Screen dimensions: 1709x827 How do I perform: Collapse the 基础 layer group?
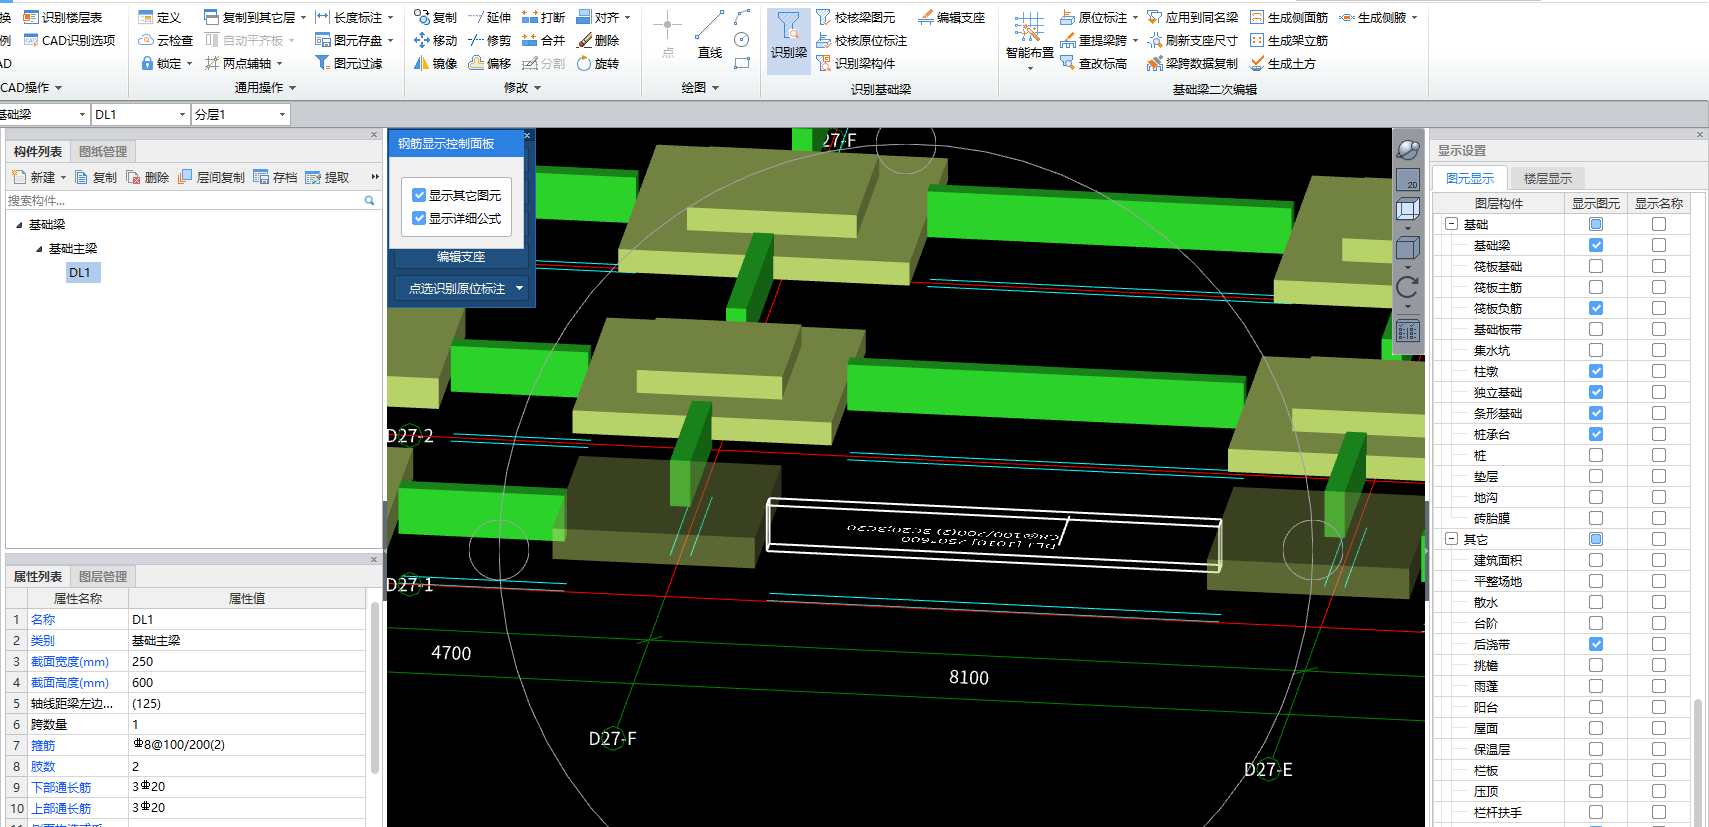1451,224
